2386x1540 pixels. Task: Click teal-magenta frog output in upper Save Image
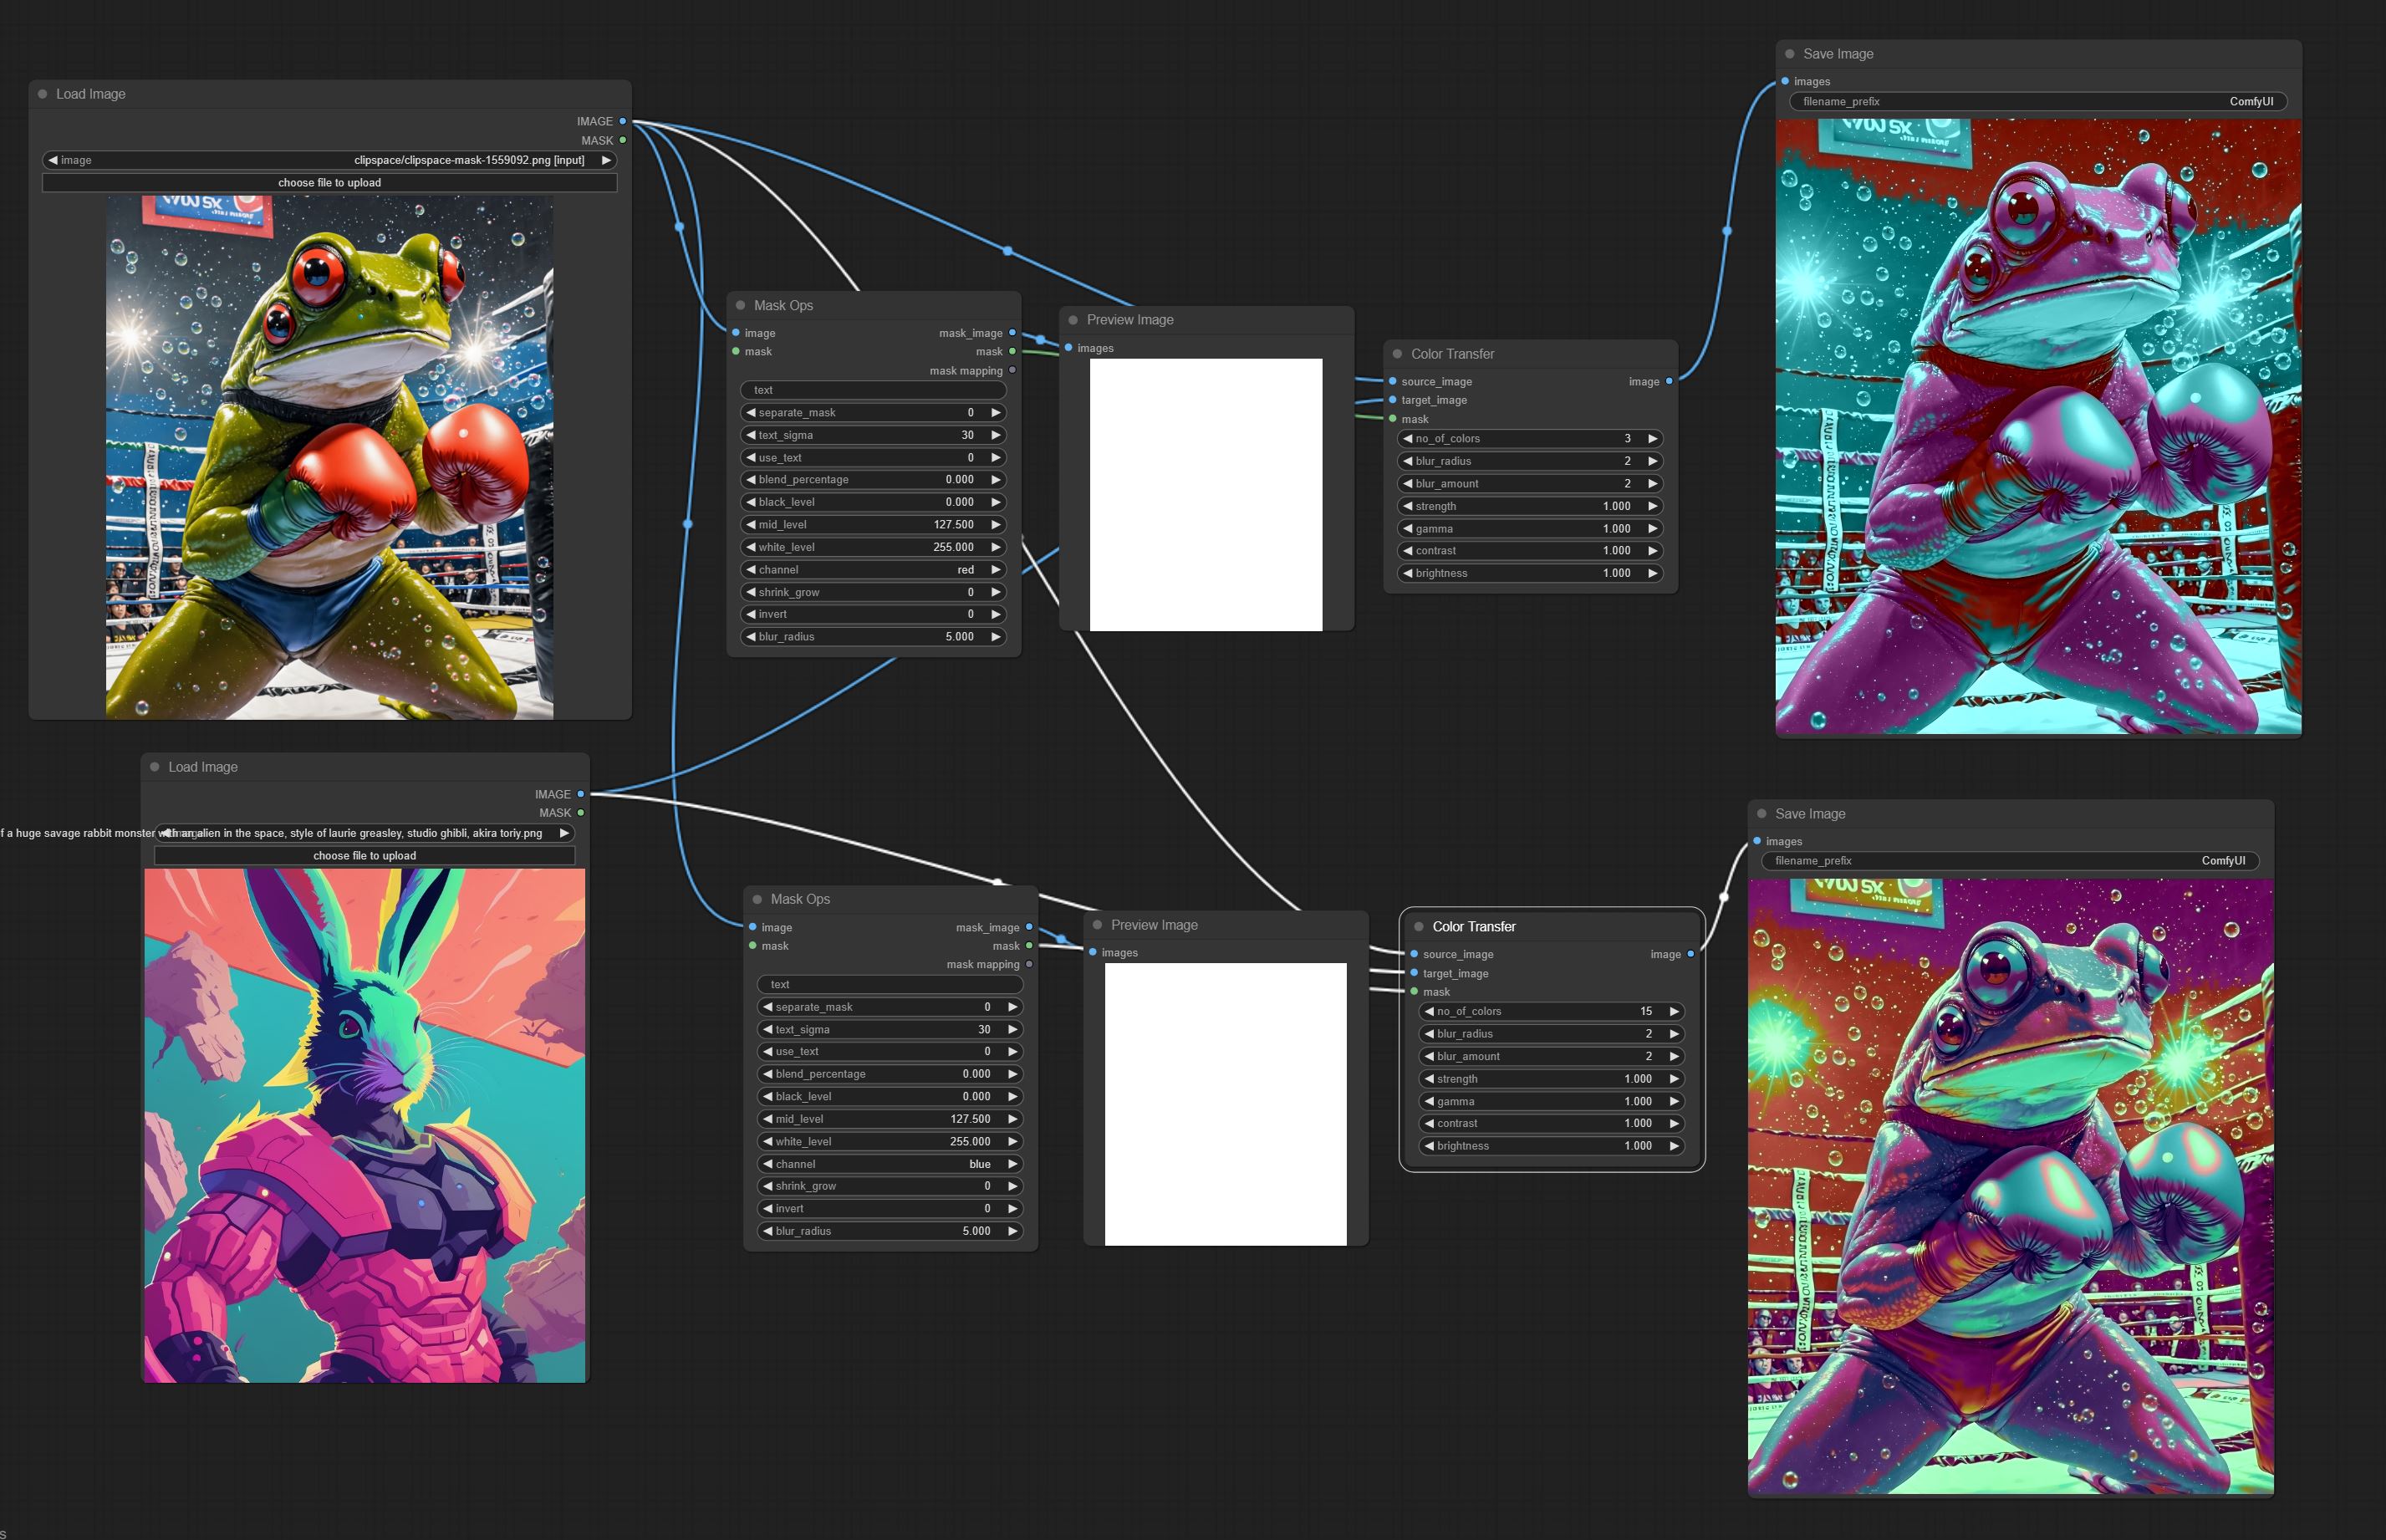[x=2038, y=427]
